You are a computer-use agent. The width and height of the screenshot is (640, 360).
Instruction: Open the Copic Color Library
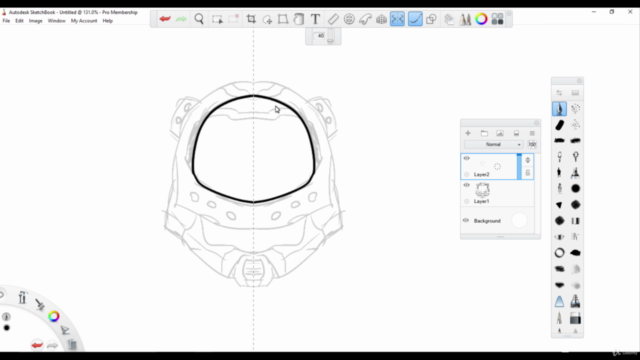click(x=497, y=19)
